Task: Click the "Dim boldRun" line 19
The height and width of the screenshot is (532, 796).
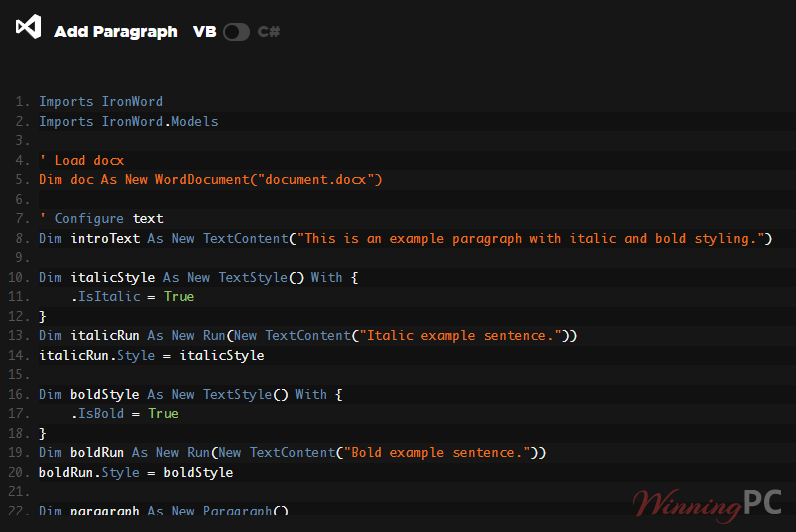Action: (x=292, y=453)
